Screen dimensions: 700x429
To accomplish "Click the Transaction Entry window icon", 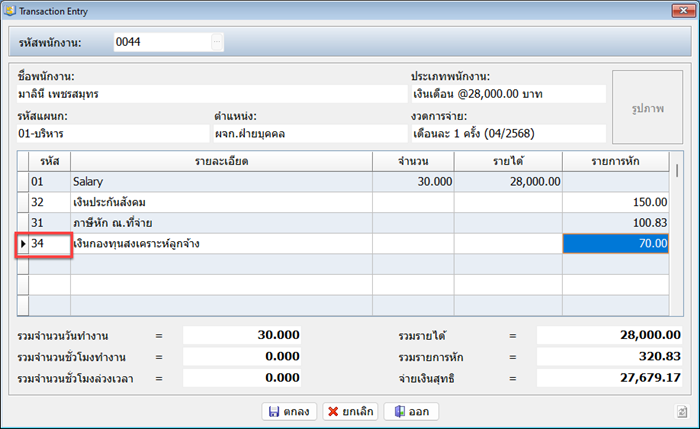I will point(12,10).
